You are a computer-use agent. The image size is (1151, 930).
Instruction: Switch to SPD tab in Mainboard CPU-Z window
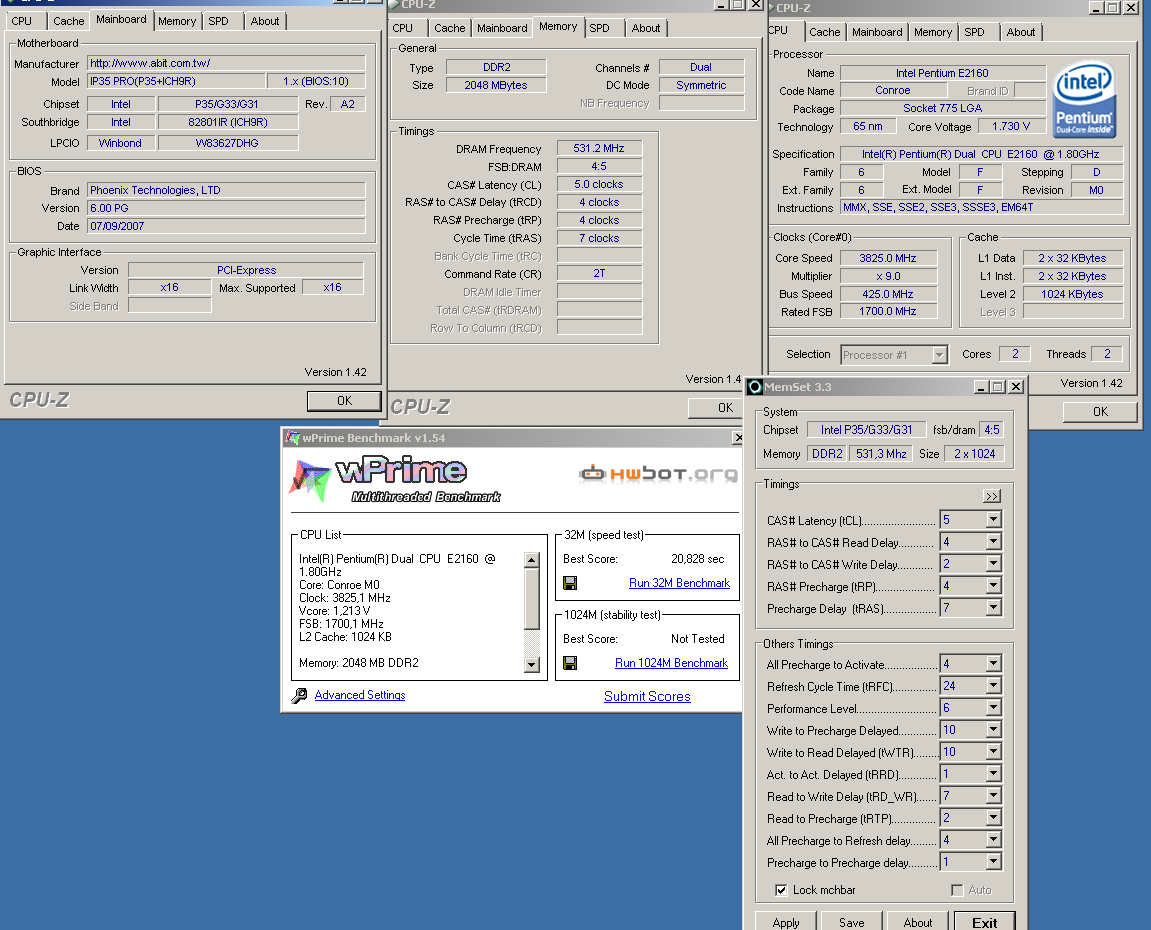coord(218,21)
